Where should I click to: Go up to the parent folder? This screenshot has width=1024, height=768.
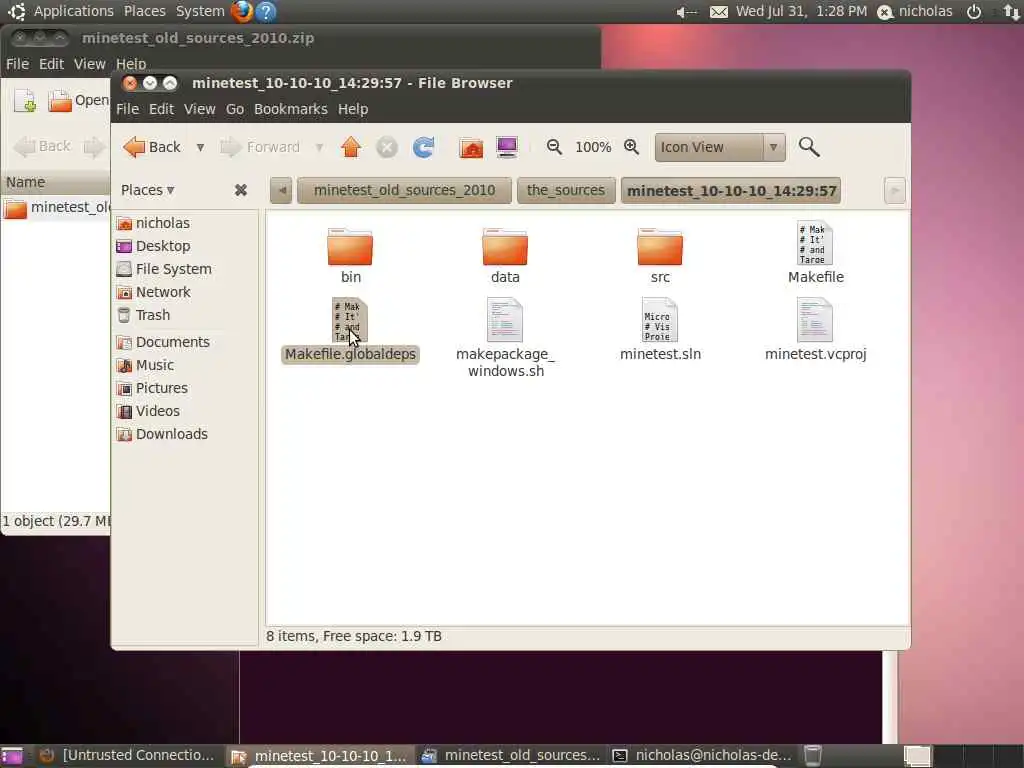pos(351,147)
